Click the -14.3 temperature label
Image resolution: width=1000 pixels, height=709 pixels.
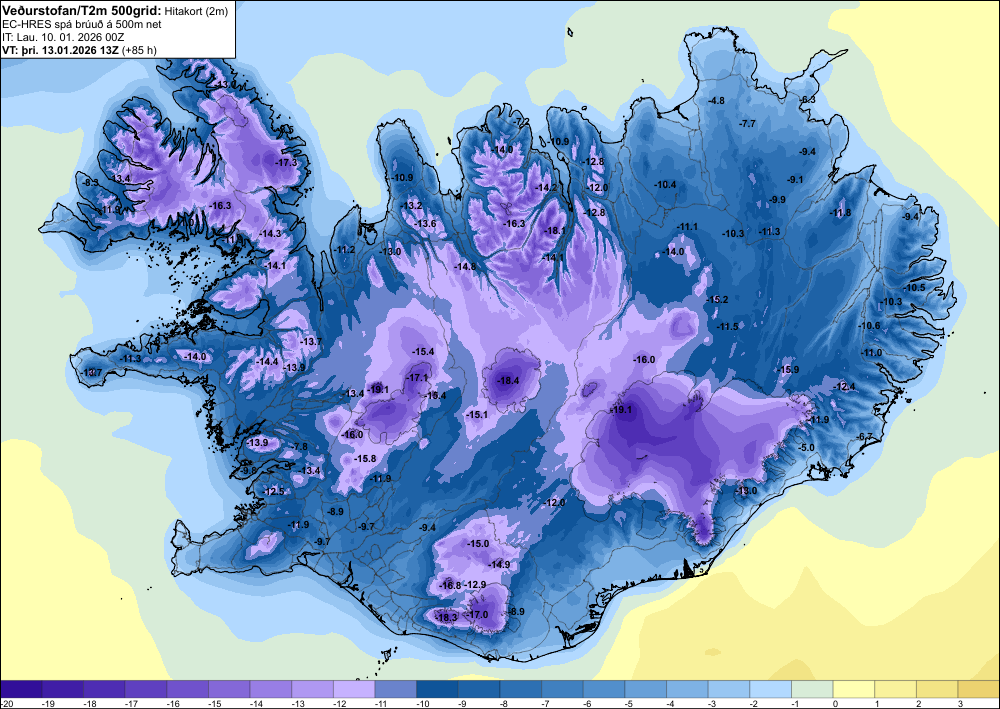270,234
